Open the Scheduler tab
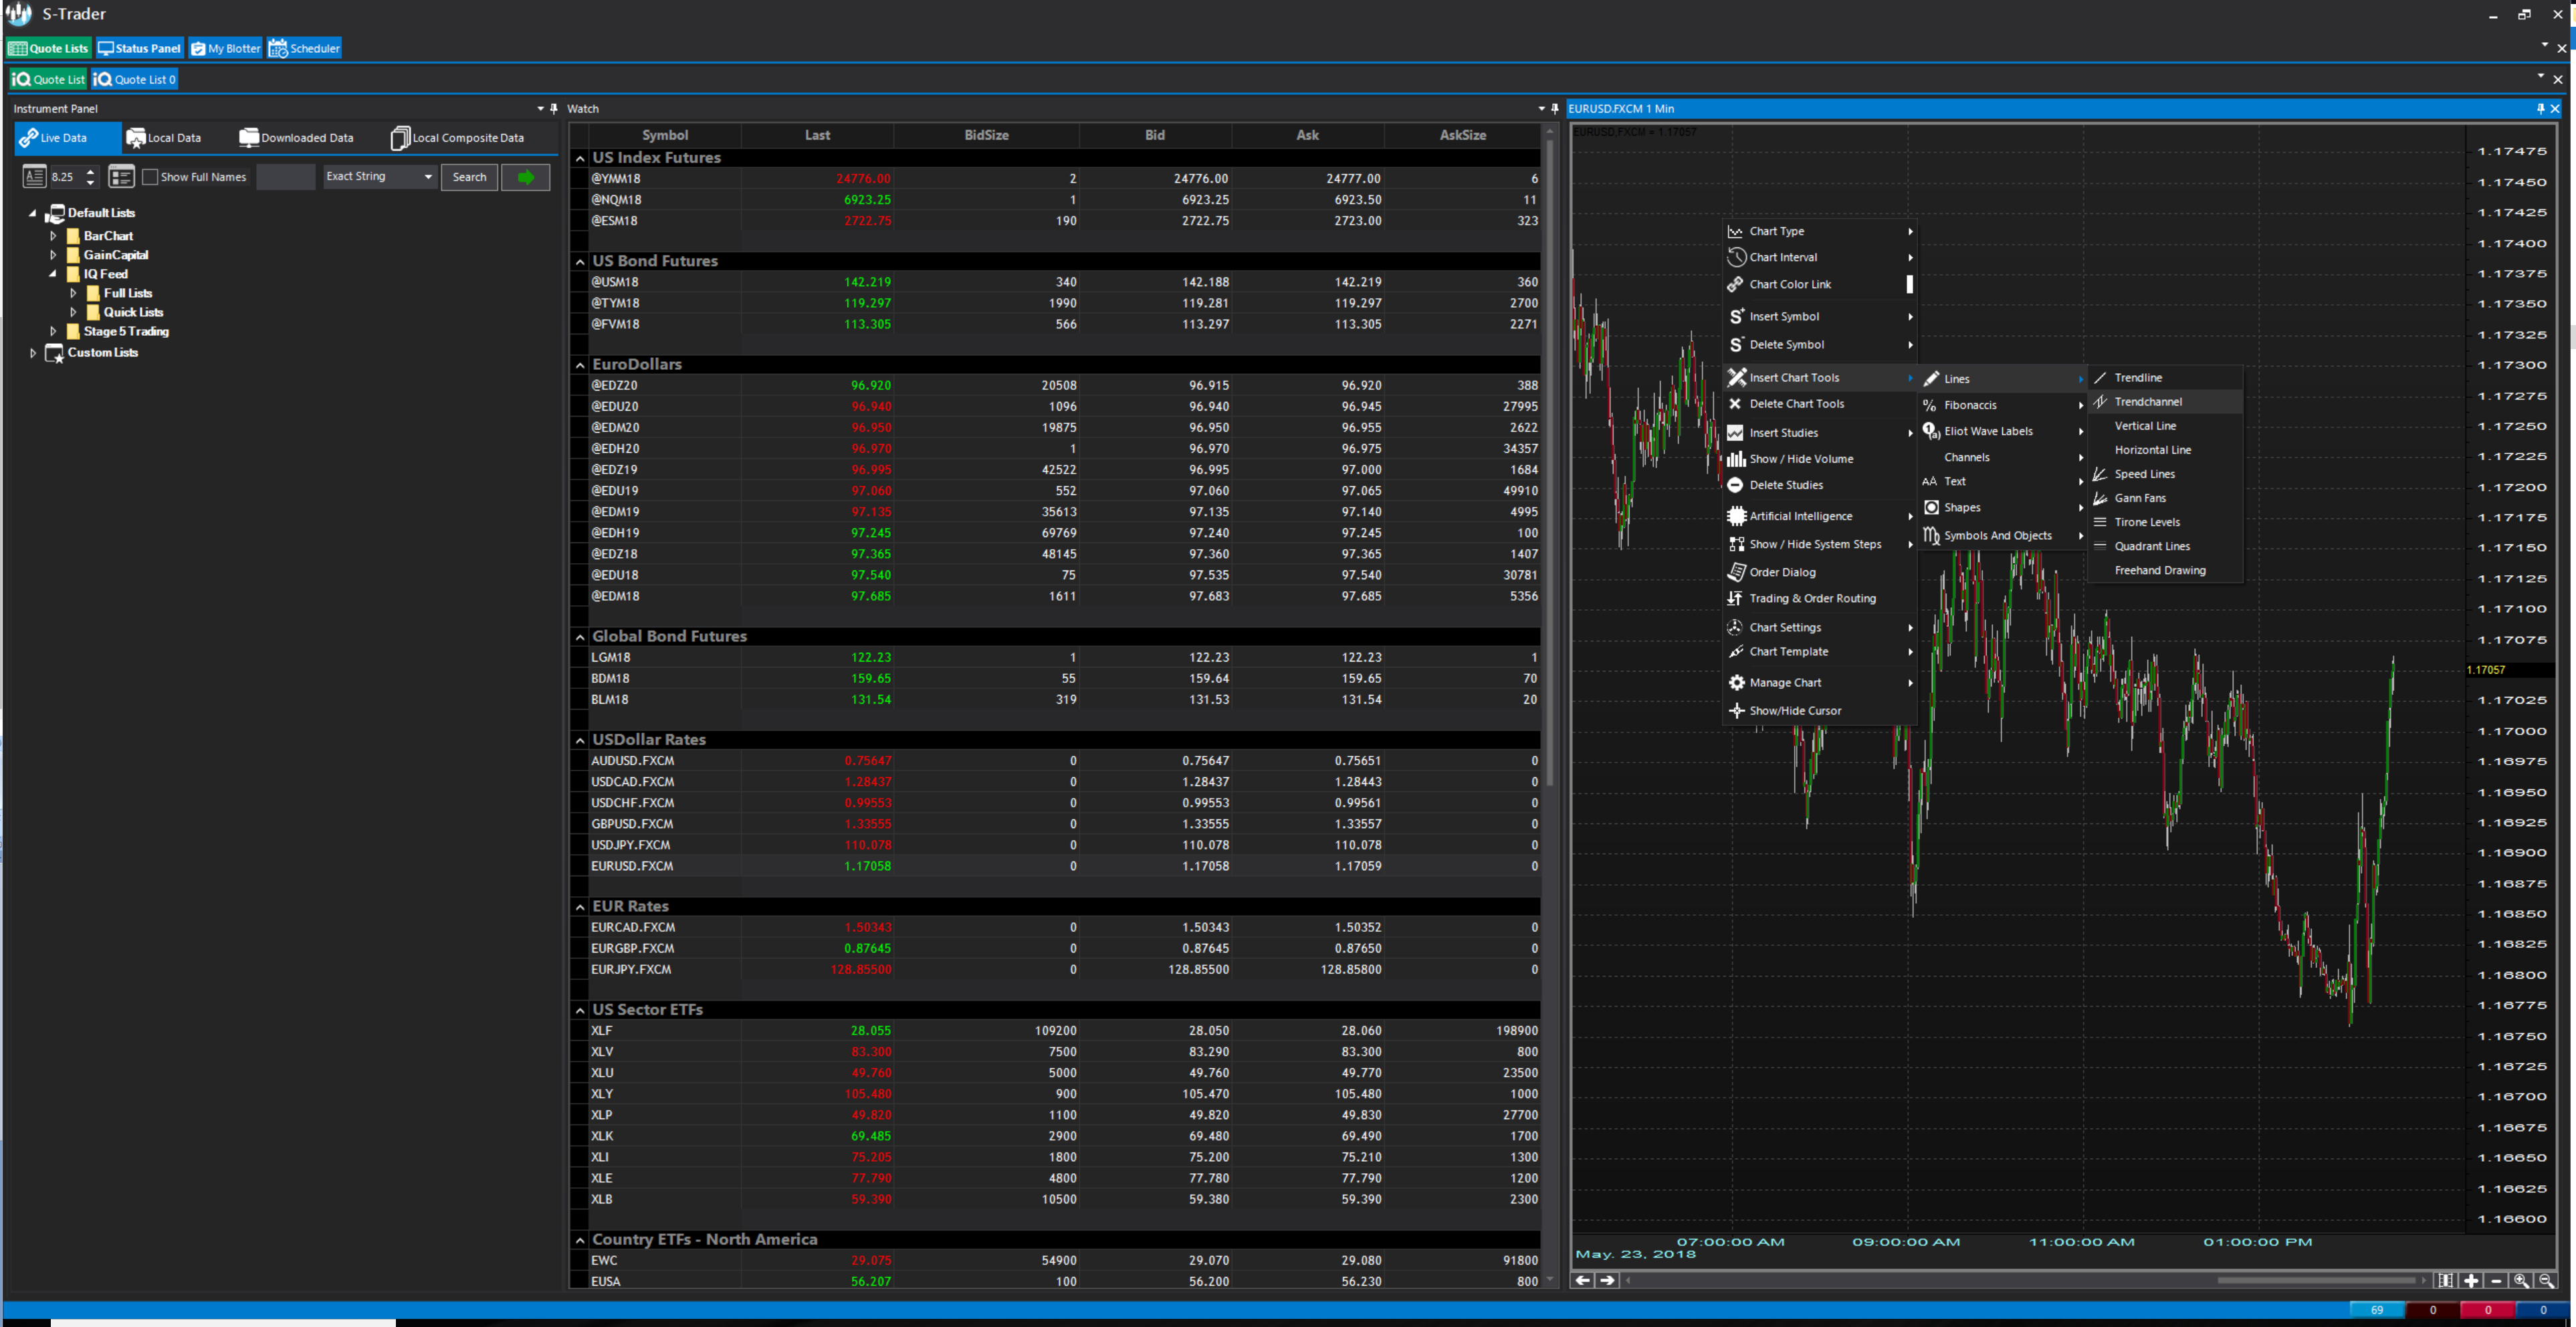The height and width of the screenshot is (1327, 2576). pos(304,48)
